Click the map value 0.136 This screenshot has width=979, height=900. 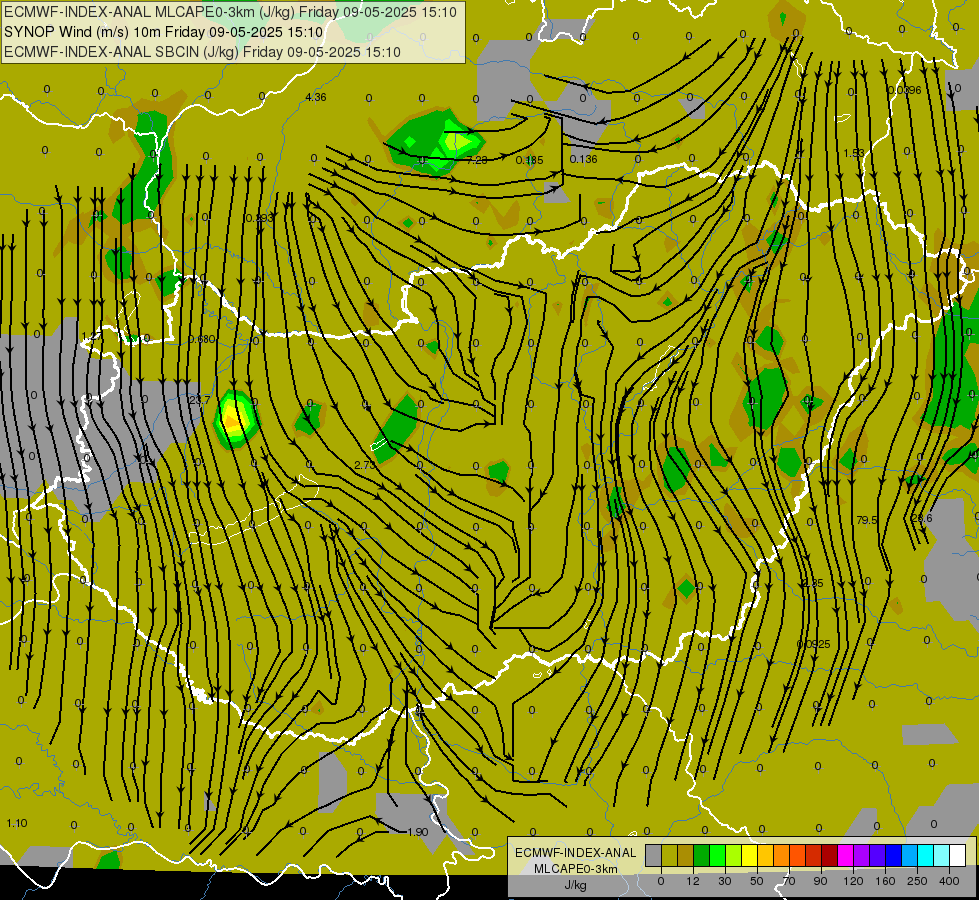[x=584, y=159]
